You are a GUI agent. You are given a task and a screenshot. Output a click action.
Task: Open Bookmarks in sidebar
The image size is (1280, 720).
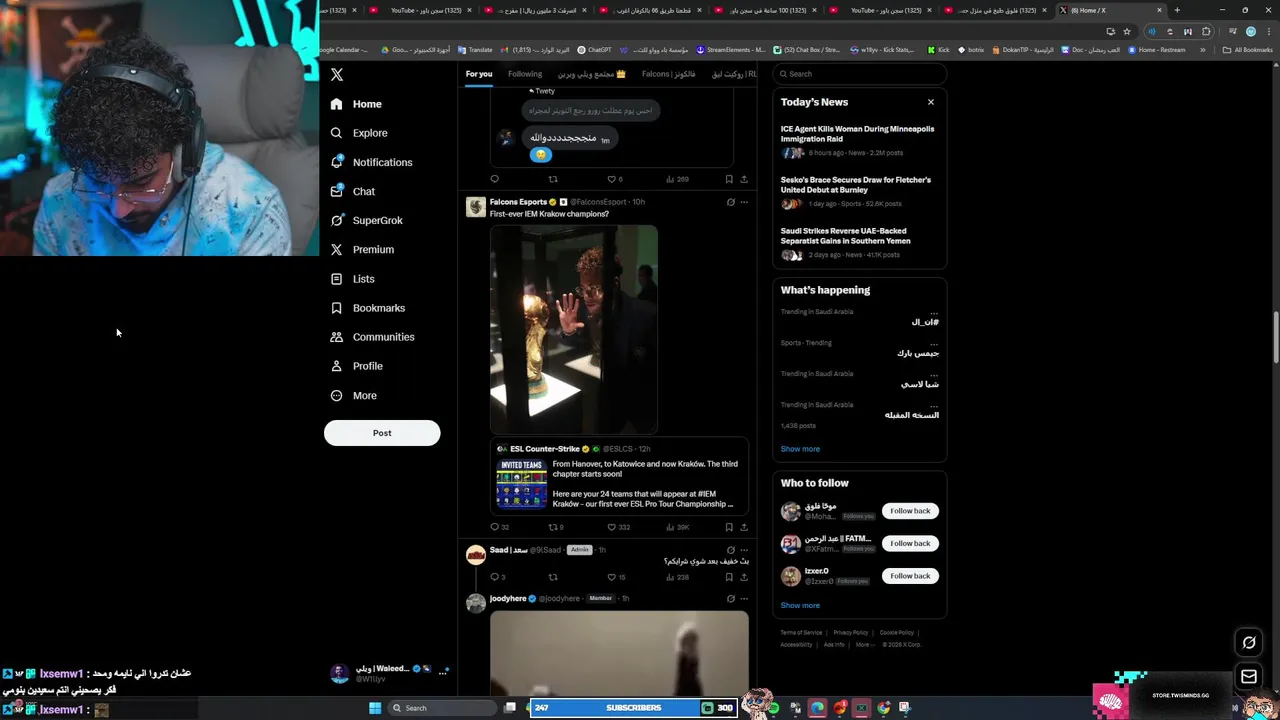(367, 308)
